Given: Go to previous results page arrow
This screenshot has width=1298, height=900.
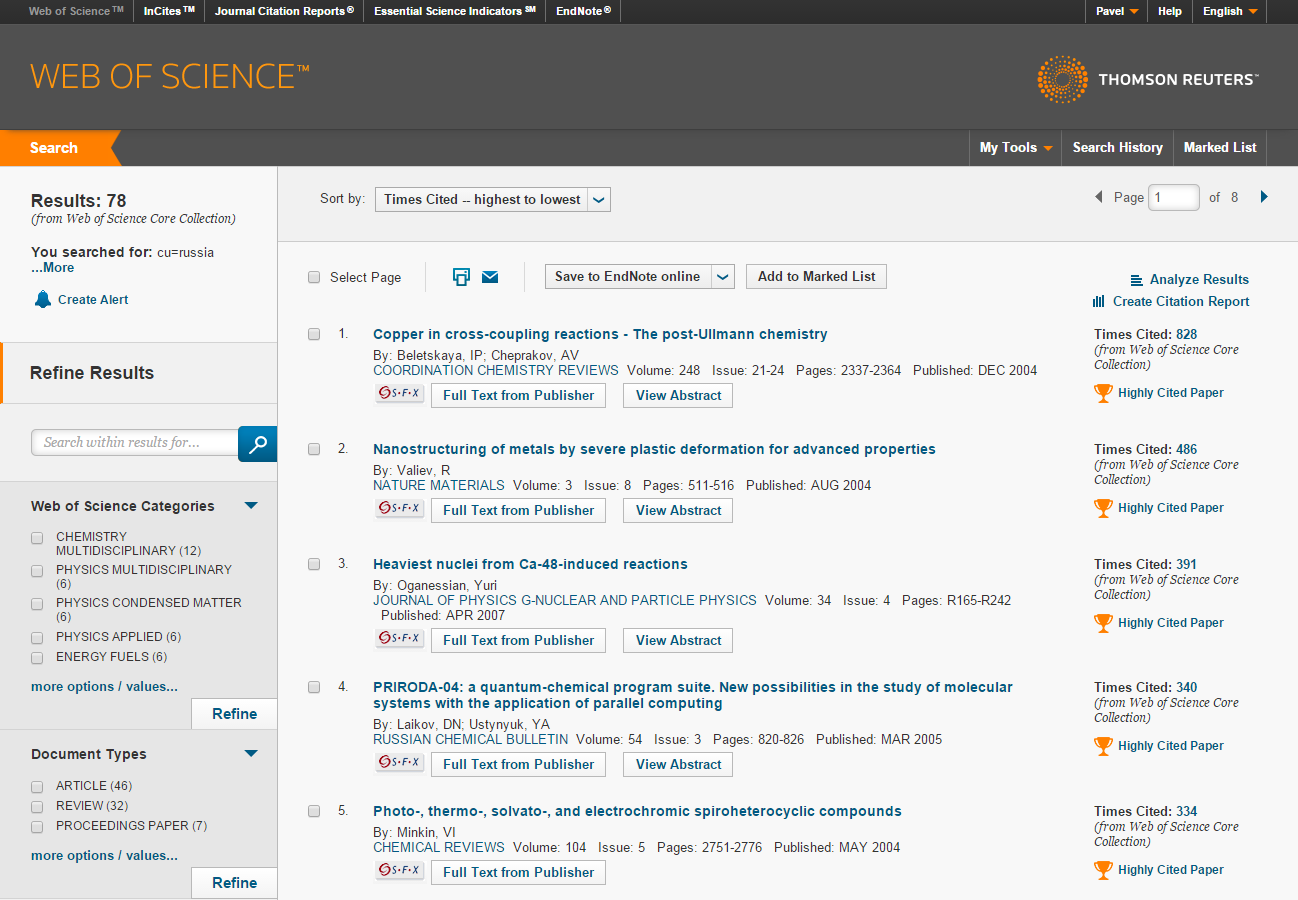Looking at the screenshot, I should click(1099, 197).
